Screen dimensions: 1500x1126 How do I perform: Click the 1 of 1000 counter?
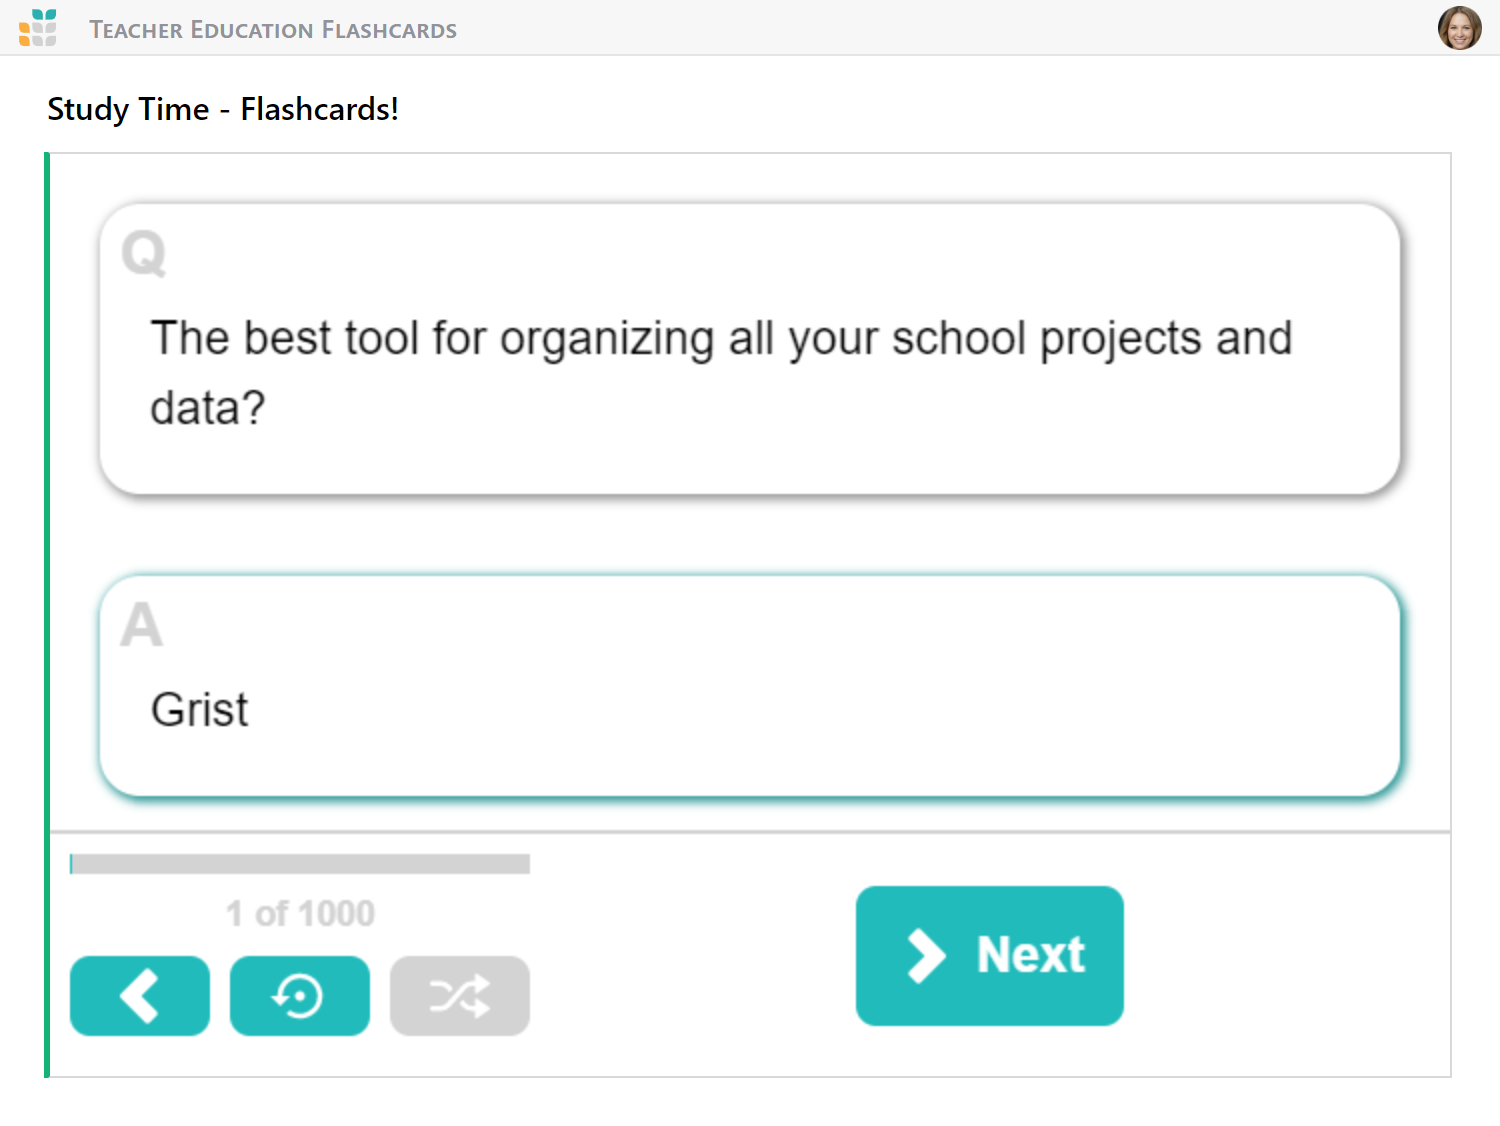tap(300, 913)
